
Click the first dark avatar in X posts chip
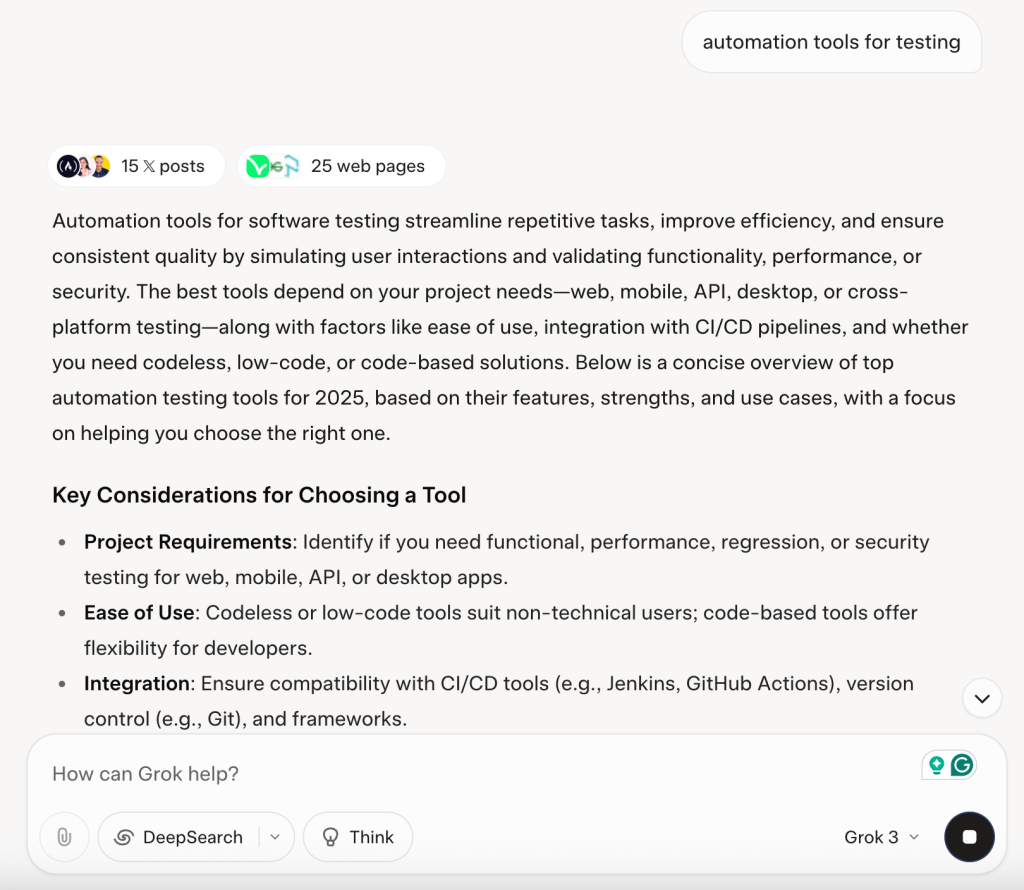point(68,167)
